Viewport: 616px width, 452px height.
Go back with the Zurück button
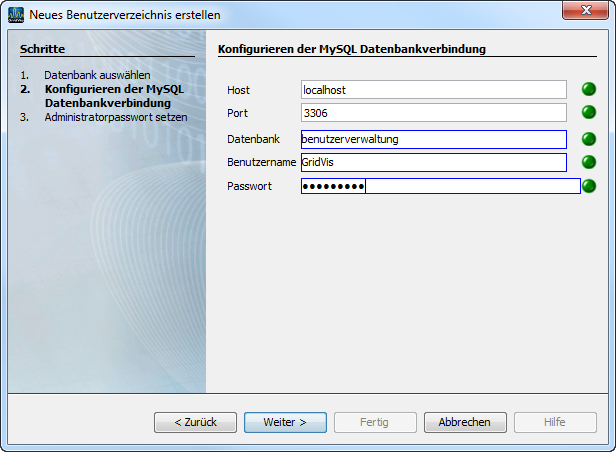(195, 422)
